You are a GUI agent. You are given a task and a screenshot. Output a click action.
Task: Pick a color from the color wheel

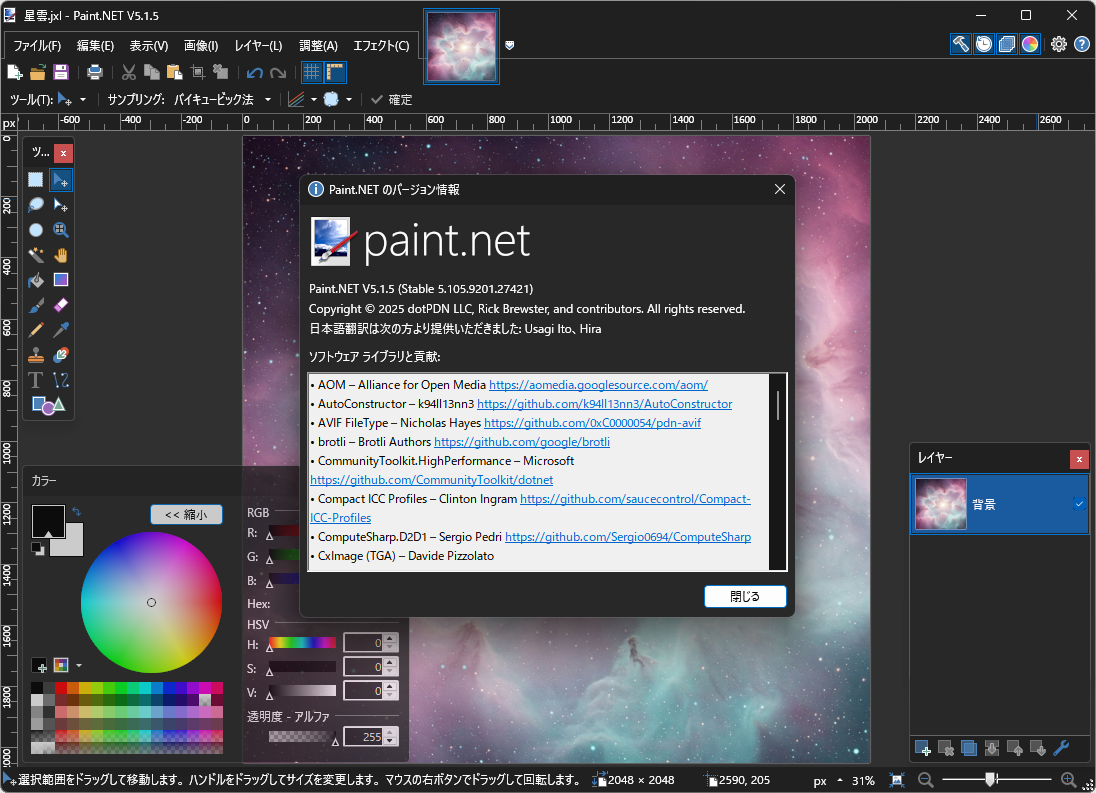(x=151, y=602)
